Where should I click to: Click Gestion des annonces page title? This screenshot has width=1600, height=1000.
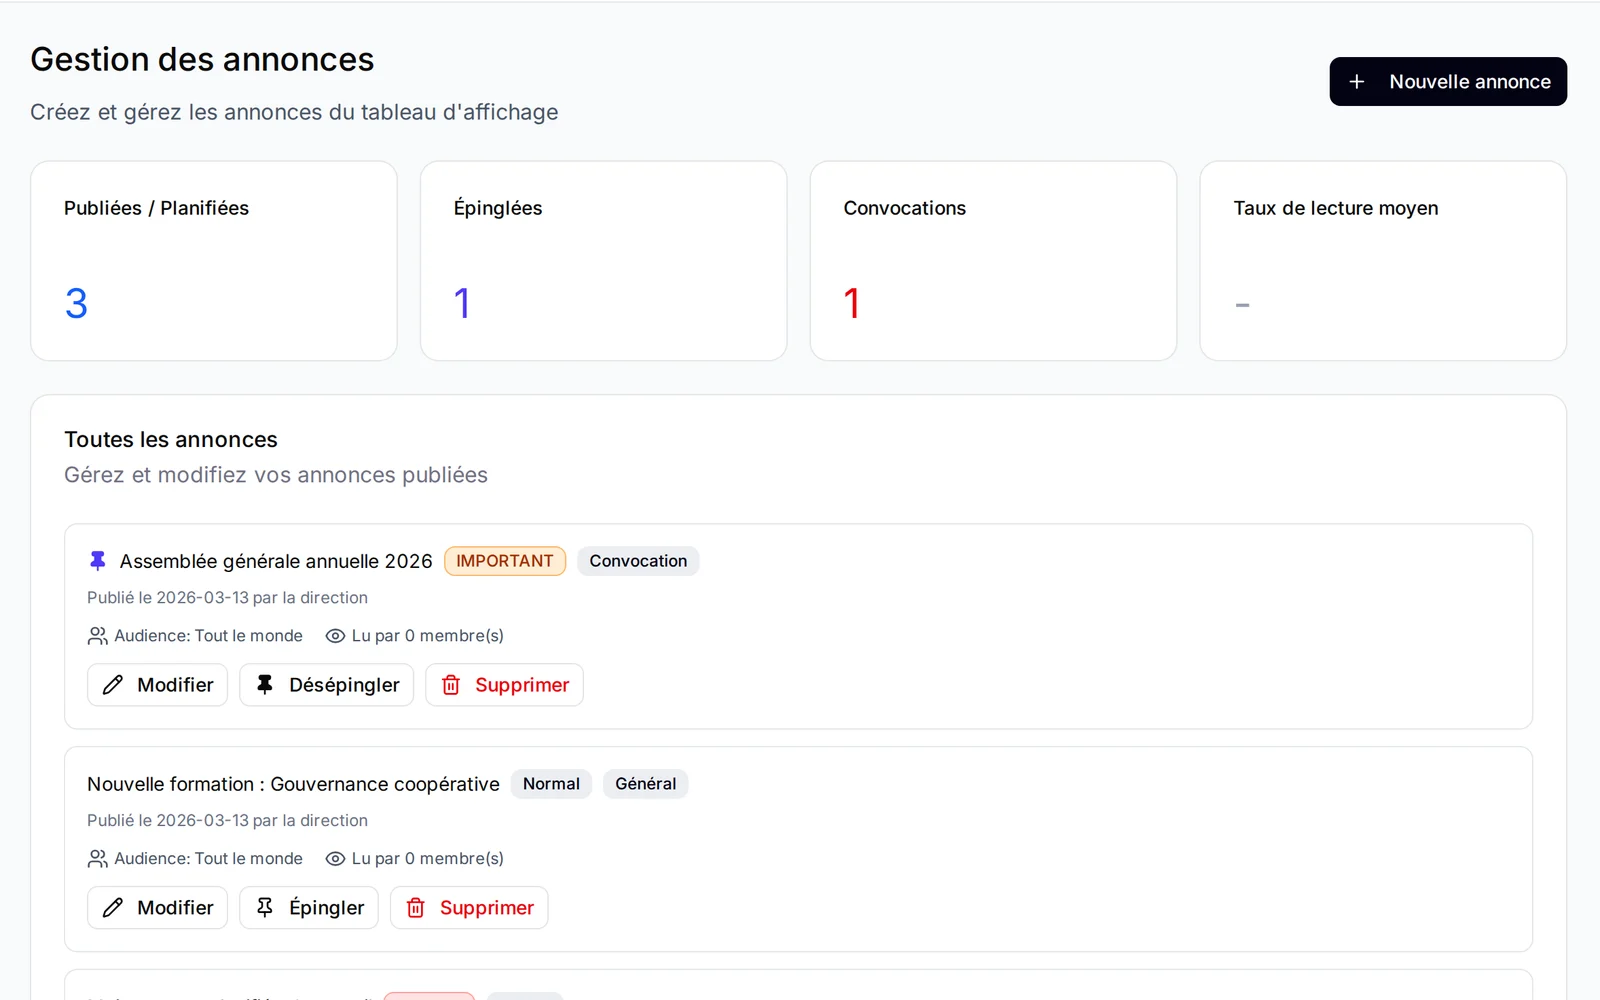(x=202, y=60)
